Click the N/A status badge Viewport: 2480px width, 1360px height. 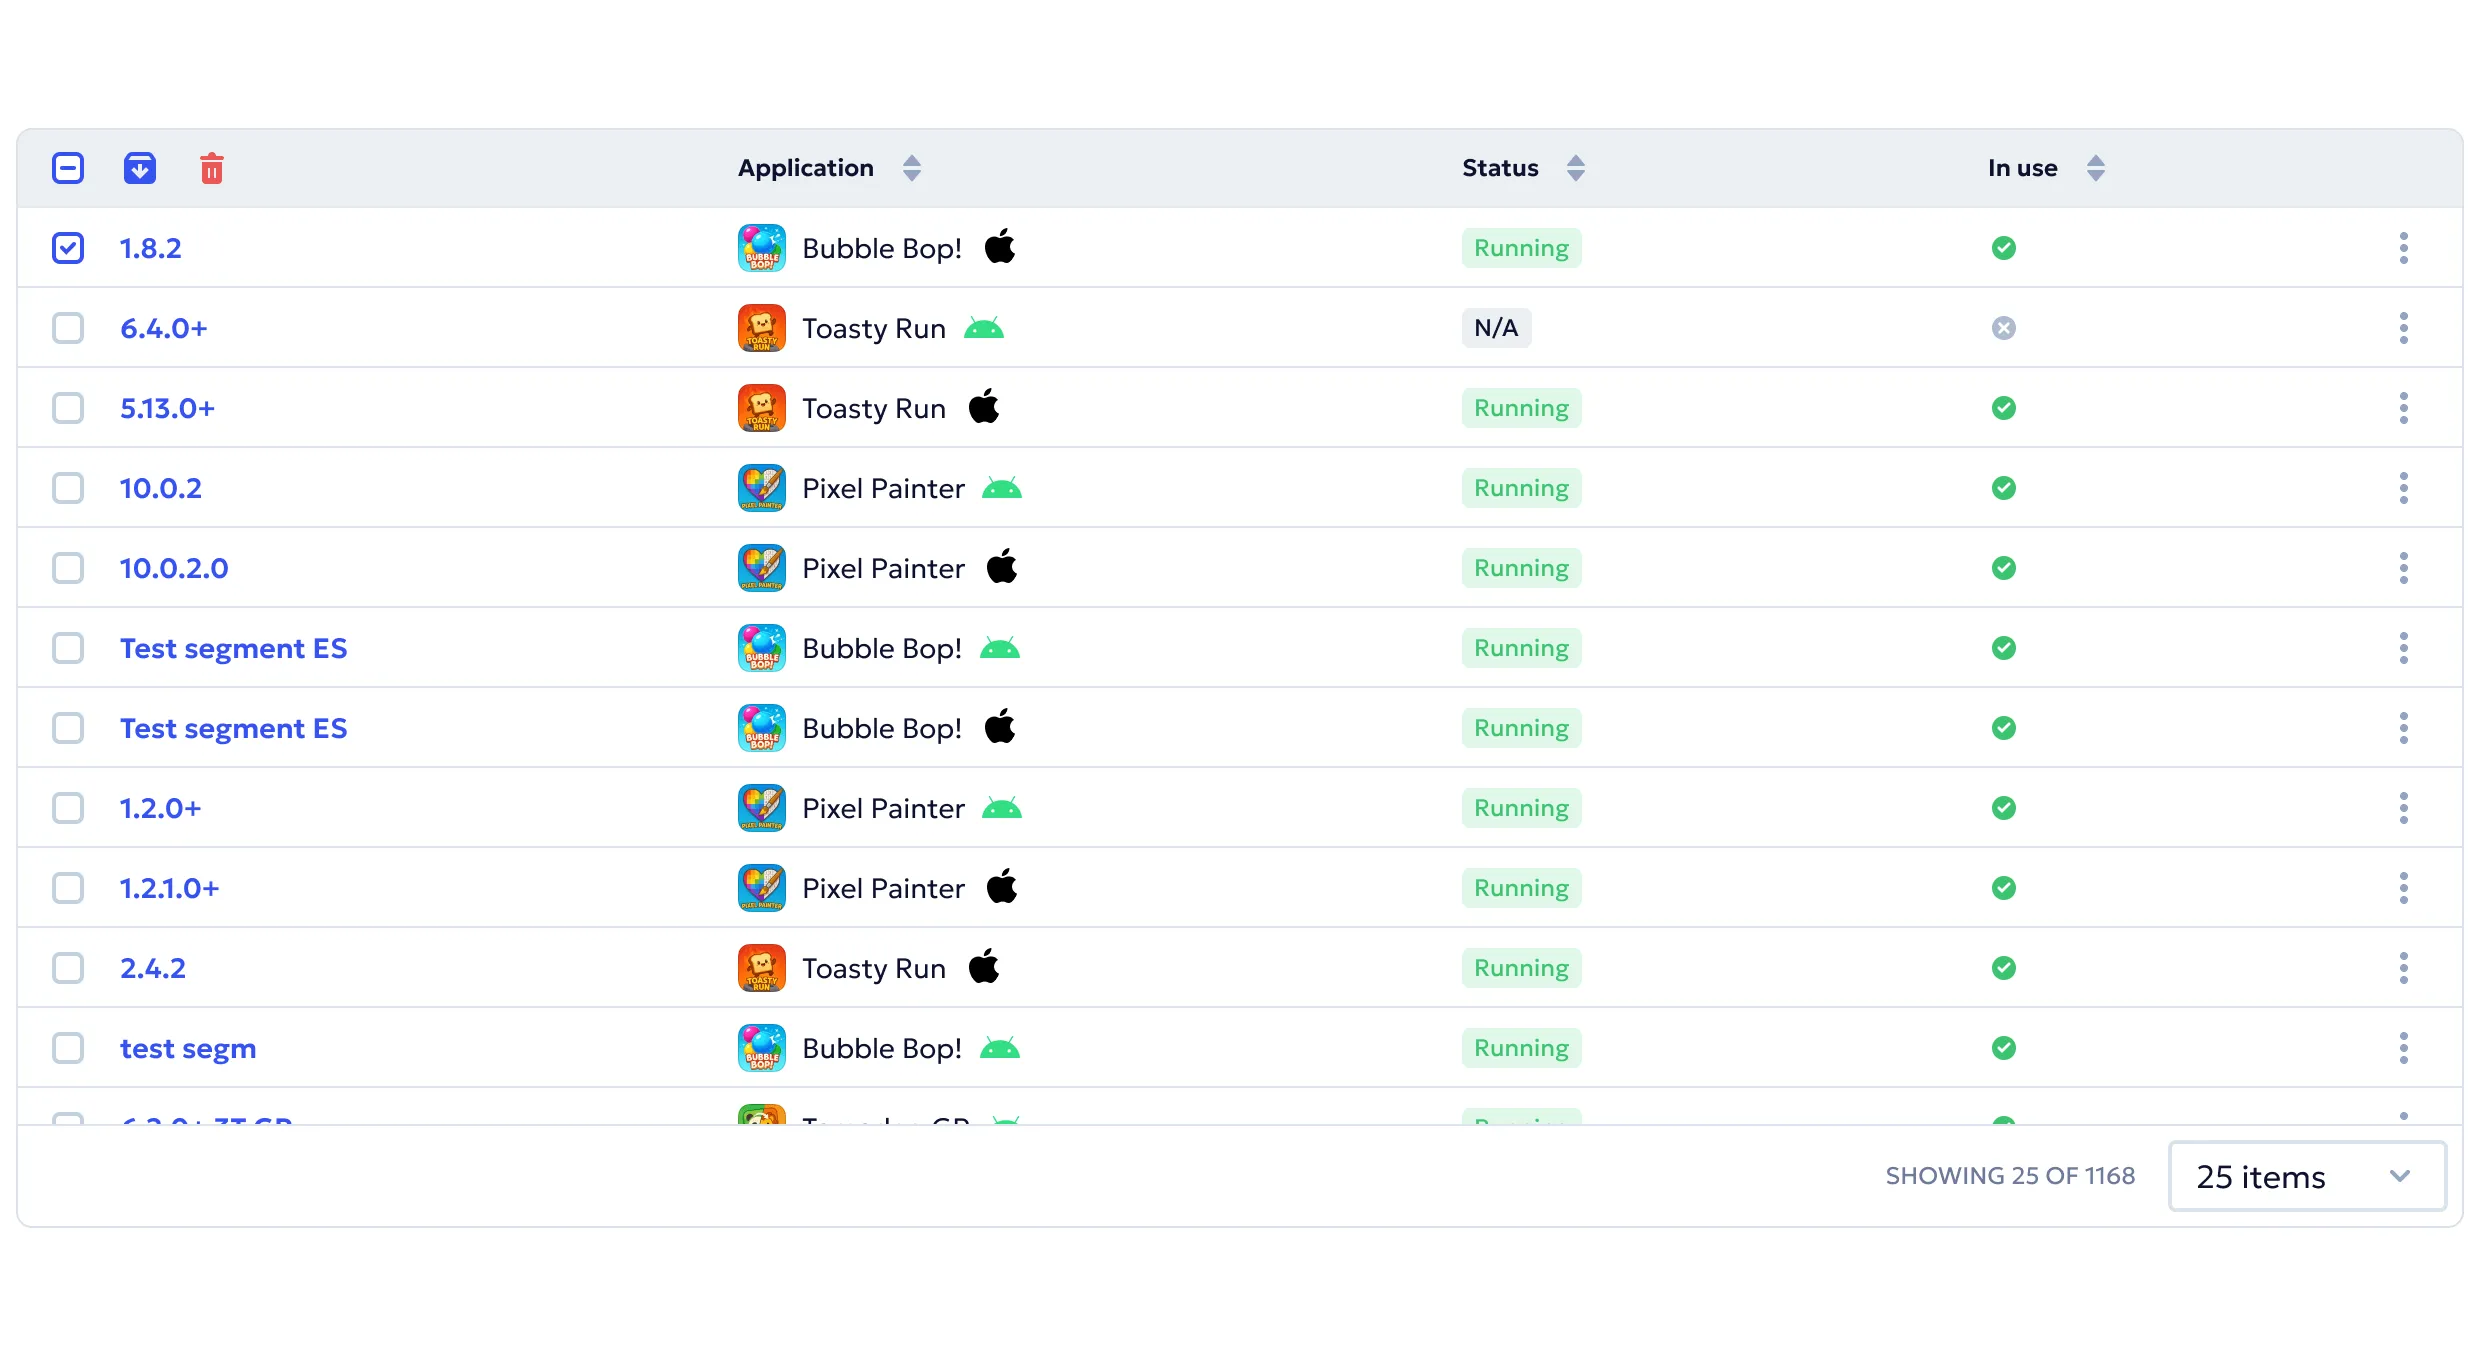[x=1495, y=328]
